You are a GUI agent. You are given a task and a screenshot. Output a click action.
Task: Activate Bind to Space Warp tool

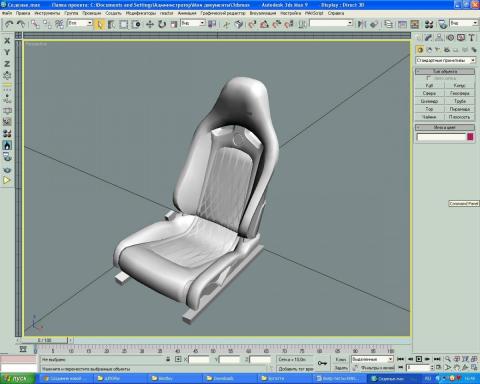coord(59,24)
